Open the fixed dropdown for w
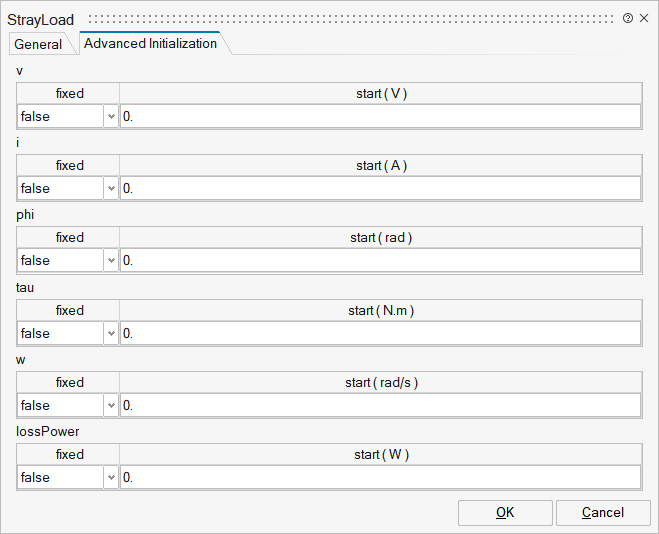The width and height of the screenshot is (659, 534). coord(110,405)
